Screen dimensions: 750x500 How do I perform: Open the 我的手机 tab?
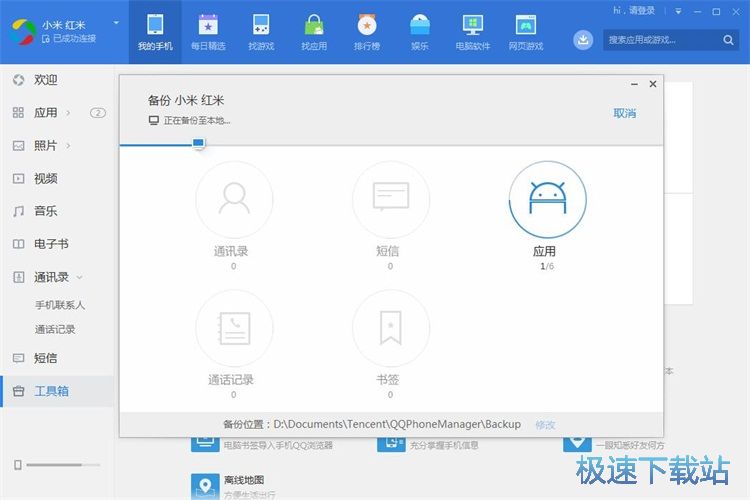(155, 32)
